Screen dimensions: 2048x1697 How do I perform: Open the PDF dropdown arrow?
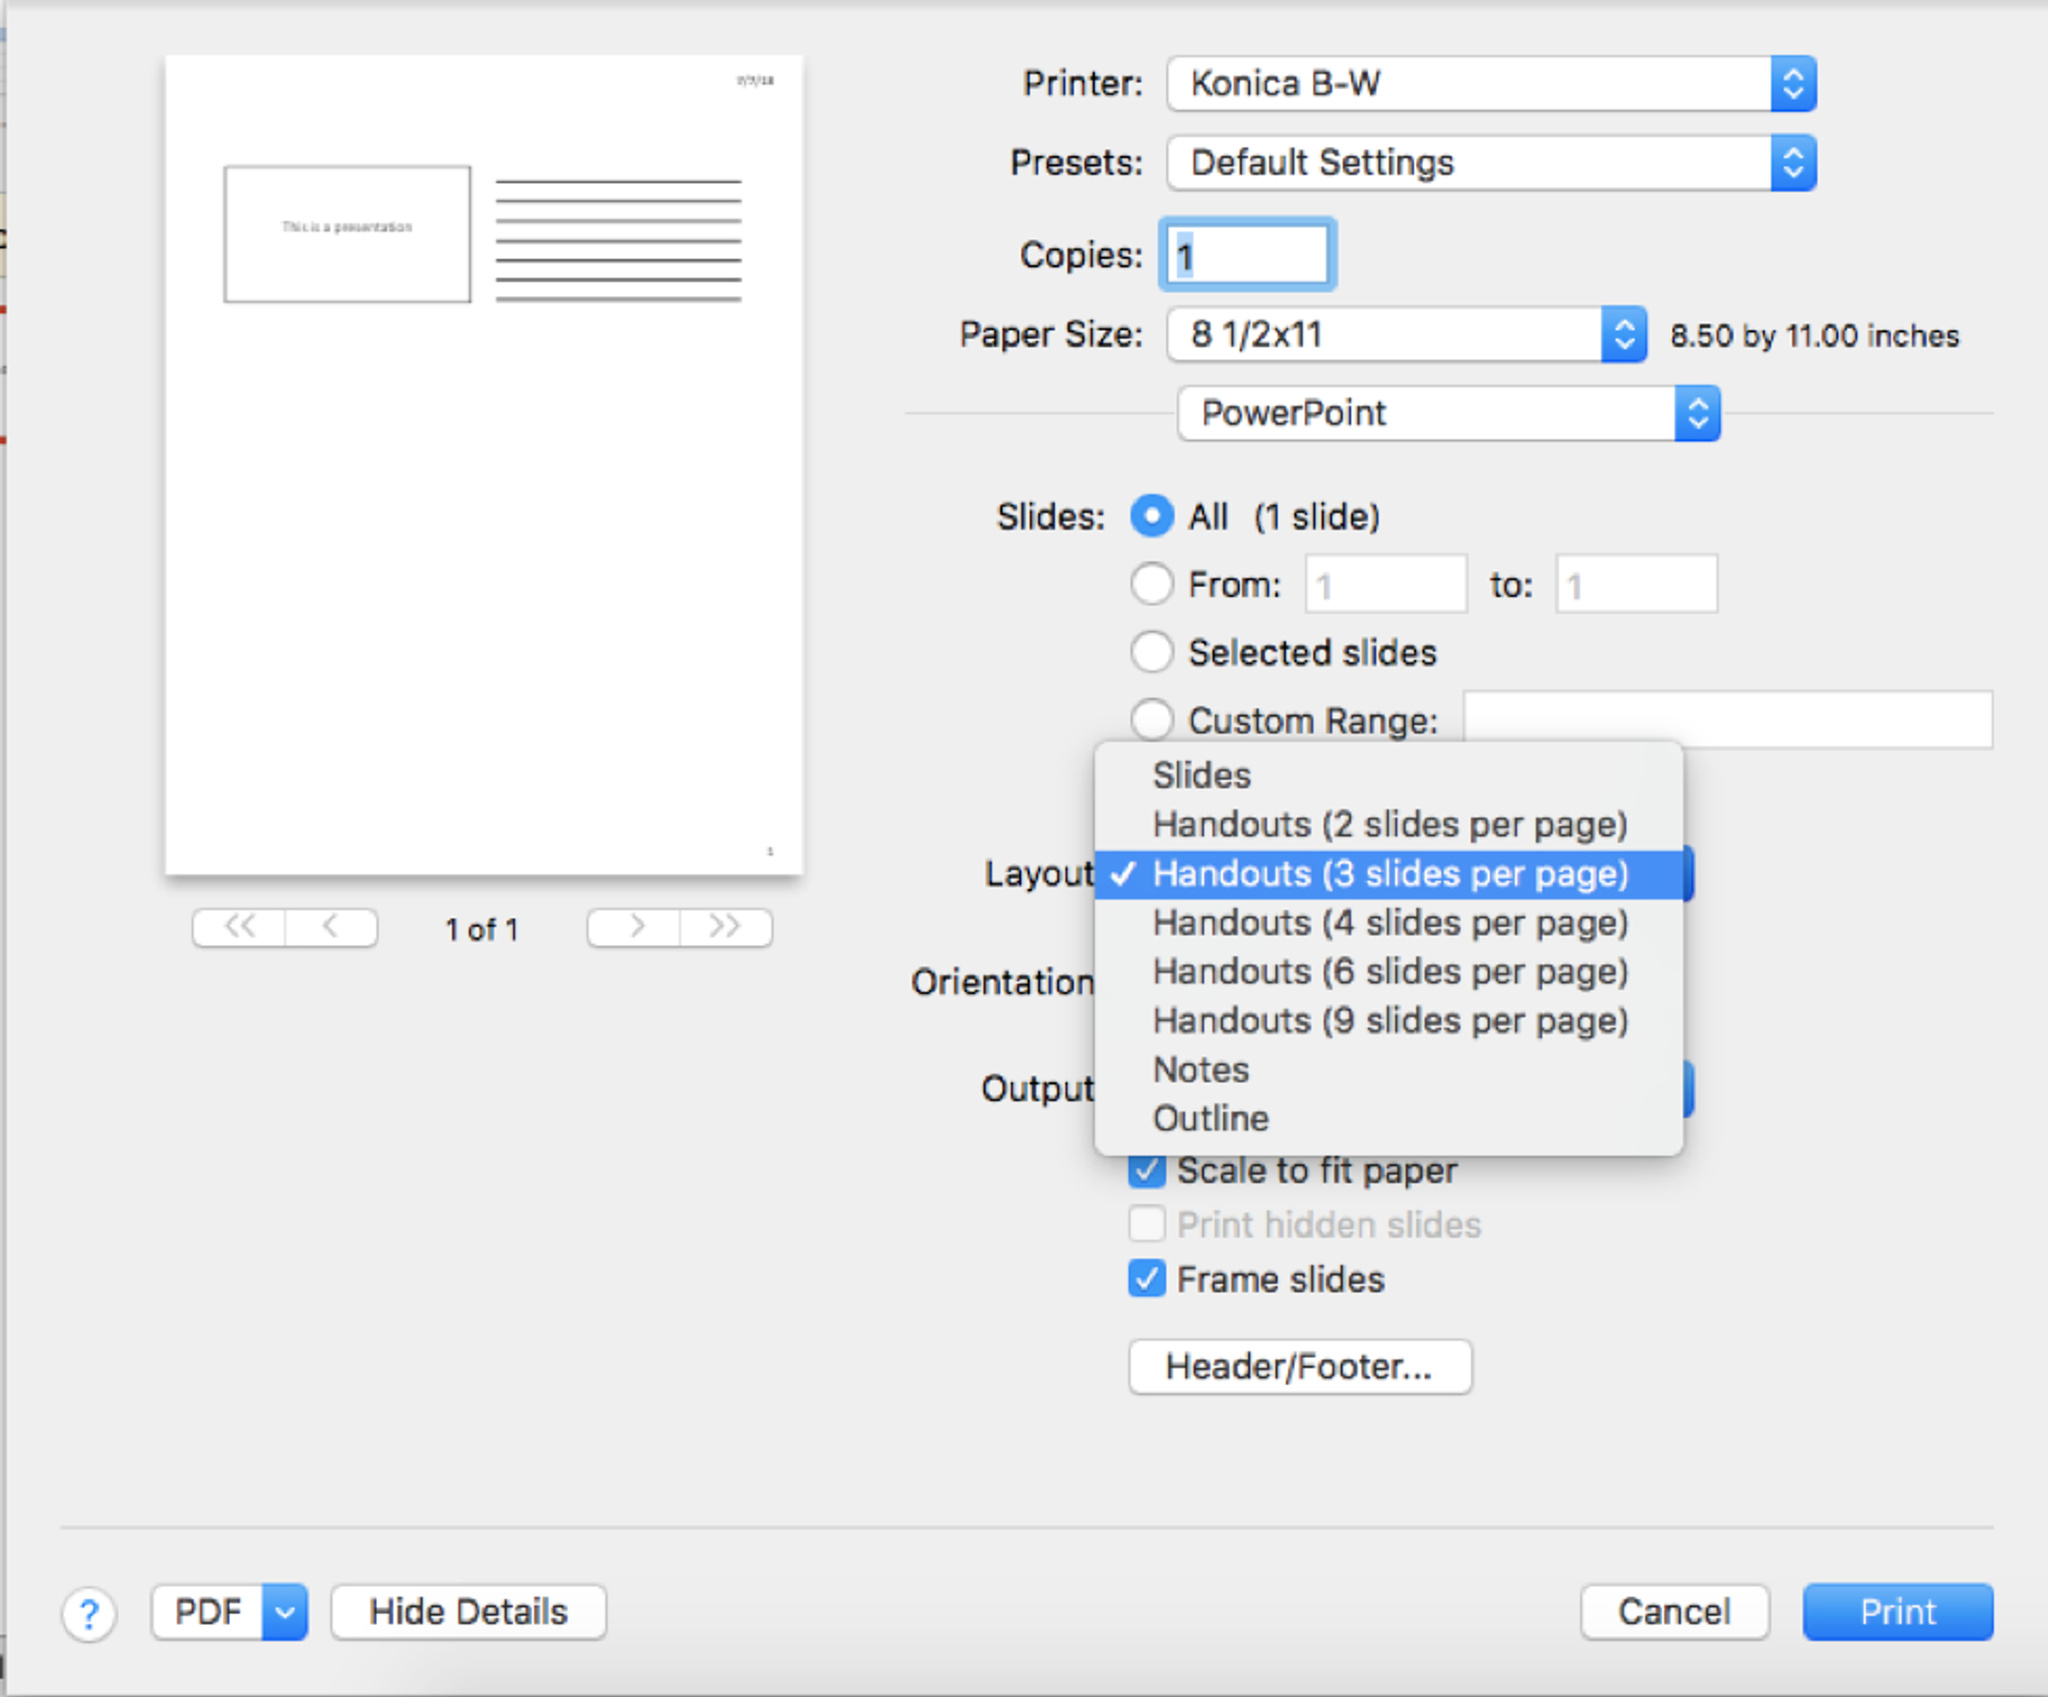[x=285, y=1612]
